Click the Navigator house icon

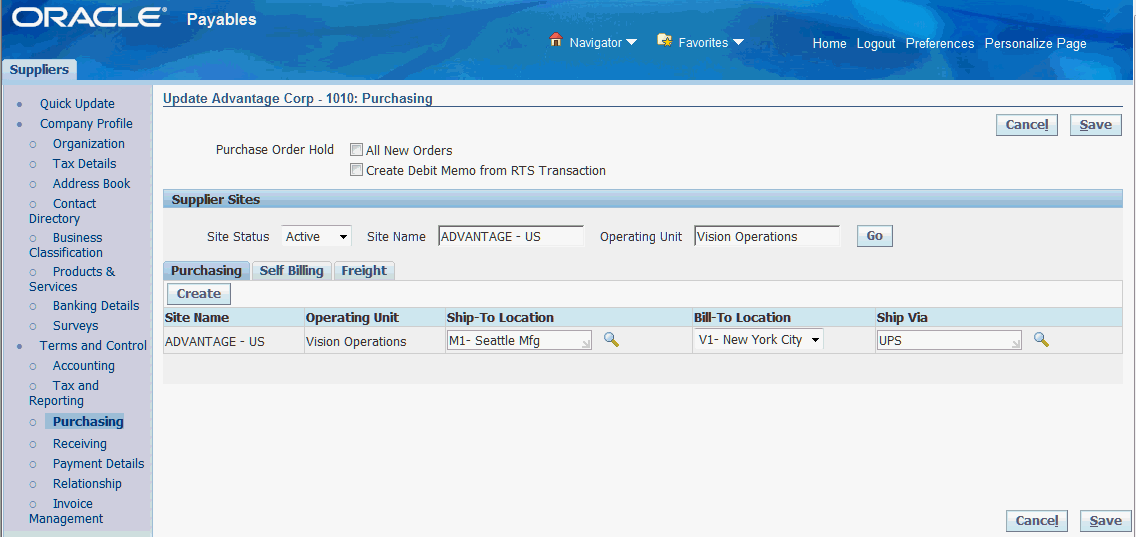[556, 40]
